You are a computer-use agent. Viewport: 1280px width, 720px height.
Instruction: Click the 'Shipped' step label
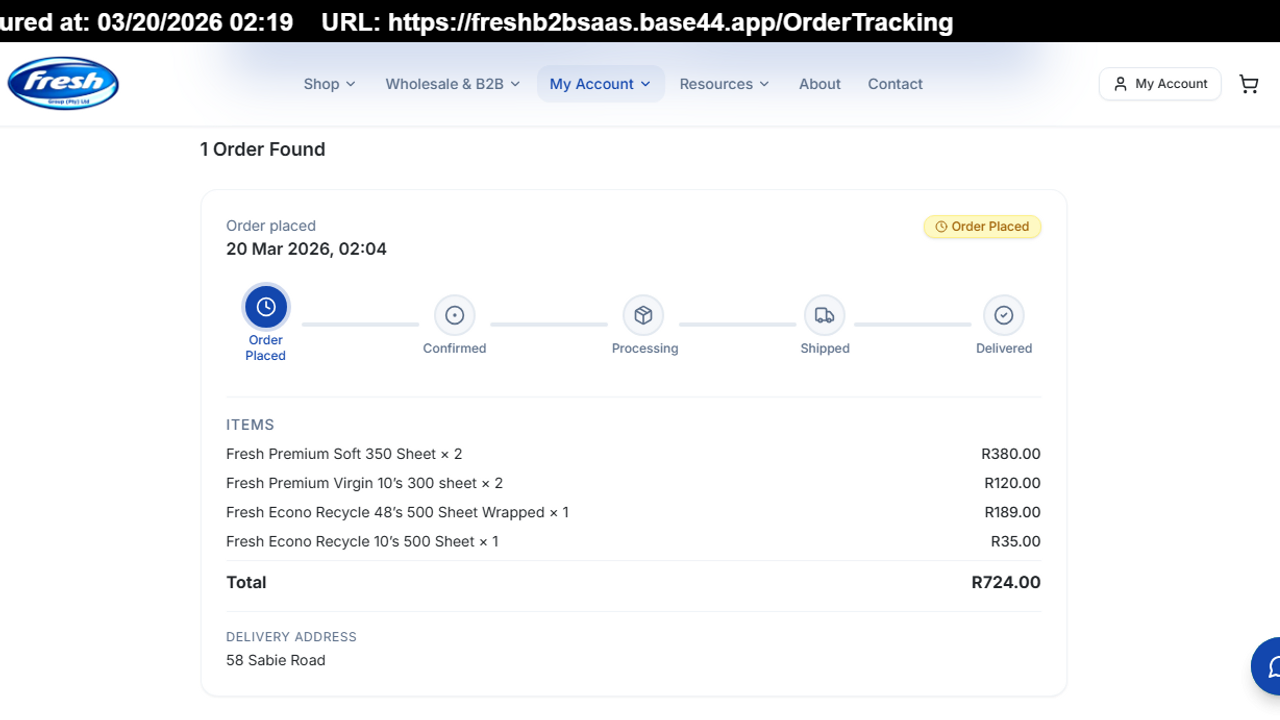point(825,348)
